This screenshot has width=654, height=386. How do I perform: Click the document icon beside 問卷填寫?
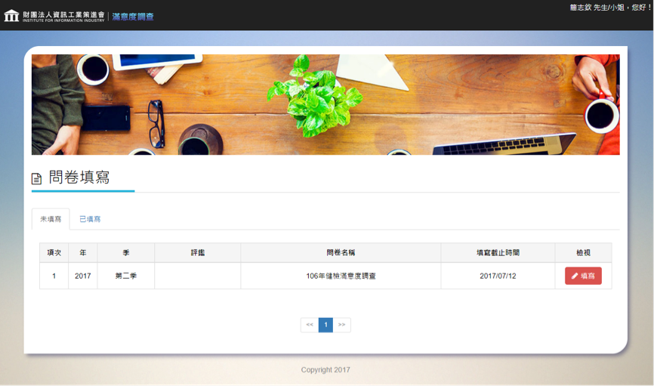[37, 179]
